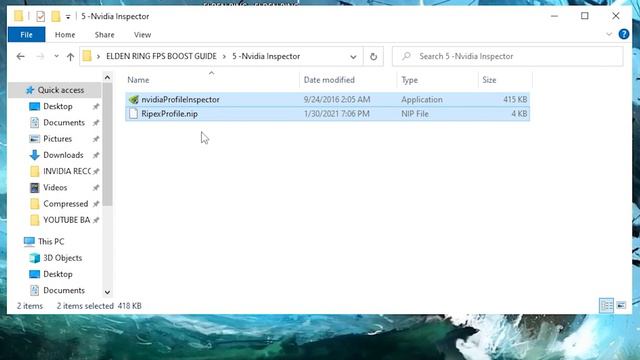Viewport: 640px width, 360px height.
Task: Open pinned Documents under Quick access
Action: click(x=64, y=122)
